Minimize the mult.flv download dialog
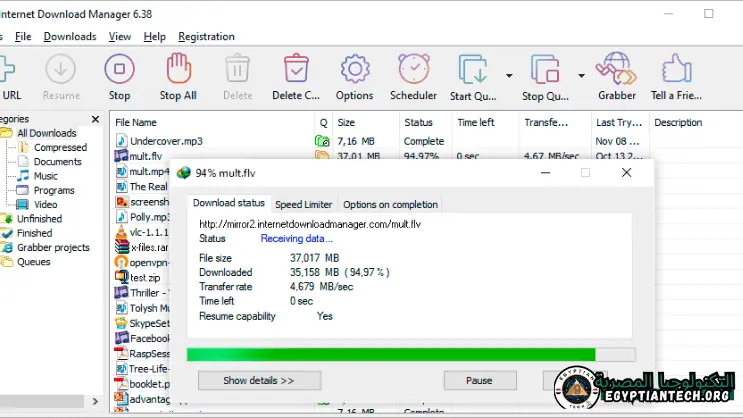 545,173
